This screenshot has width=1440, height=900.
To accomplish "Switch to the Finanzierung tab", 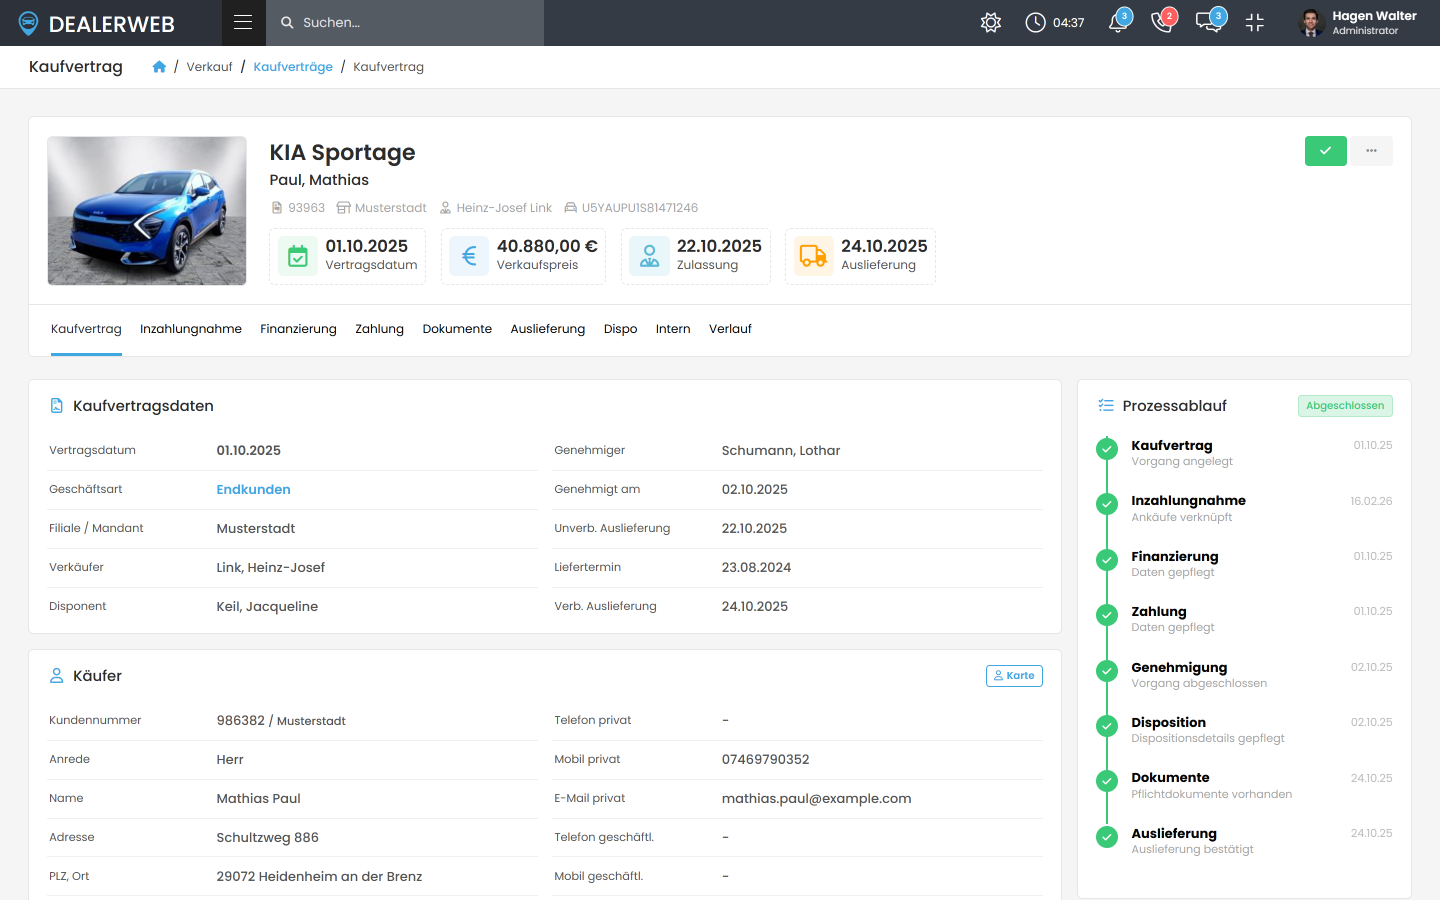I will [298, 329].
